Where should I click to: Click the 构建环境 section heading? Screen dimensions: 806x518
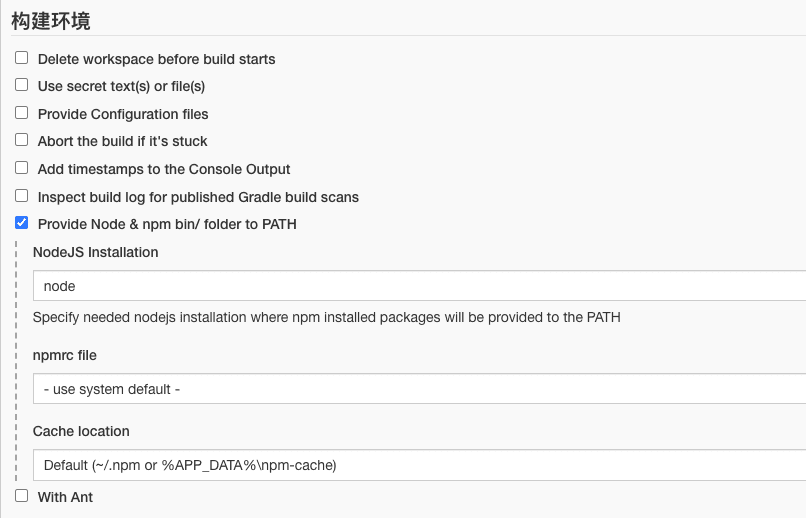51,21
